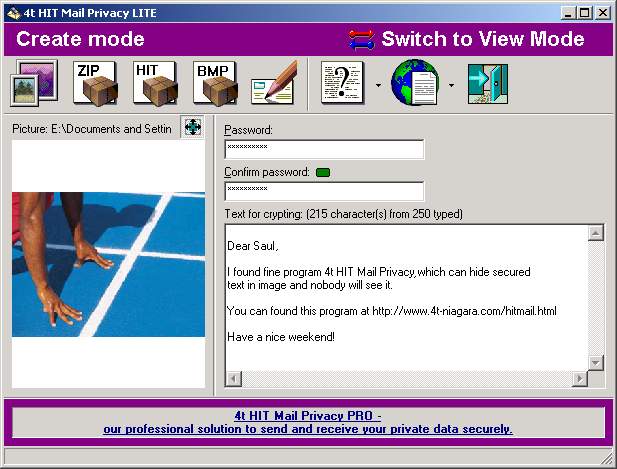Click the exit door icon
The image size is (617, 469).
point(488,84)
